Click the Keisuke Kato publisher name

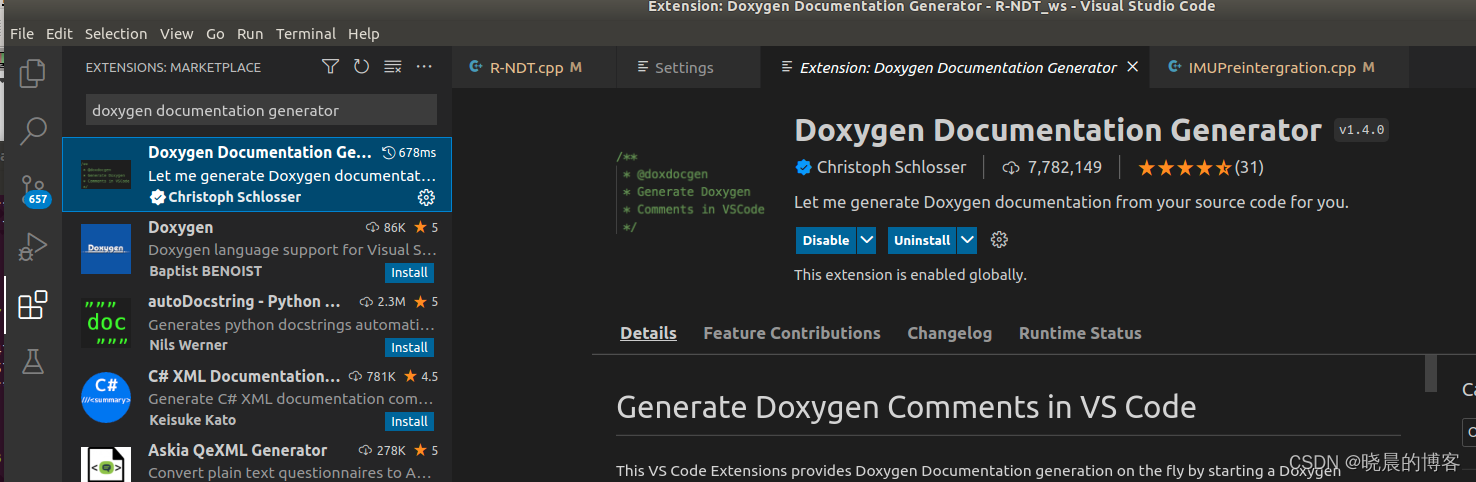coord(192,420)
